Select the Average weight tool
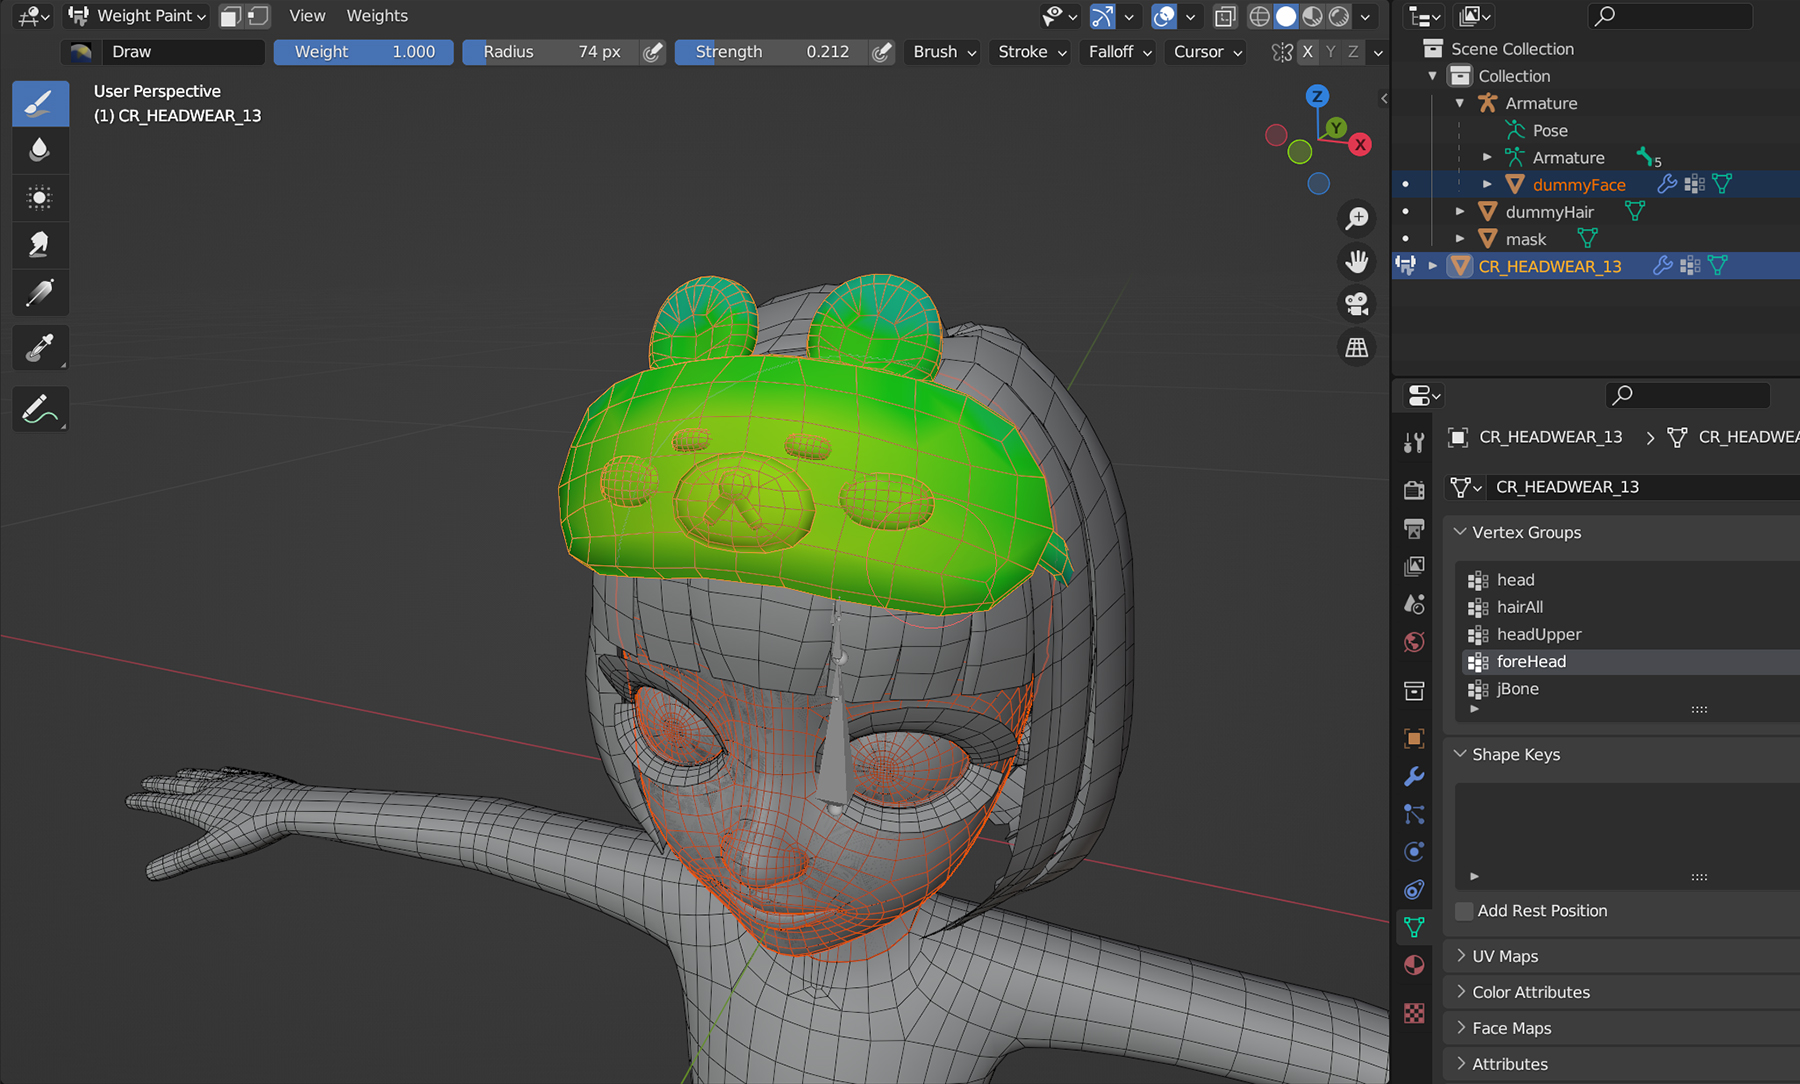This screenshot has width=1800, height=1084. pyautogui.click(x=40, y=198)
